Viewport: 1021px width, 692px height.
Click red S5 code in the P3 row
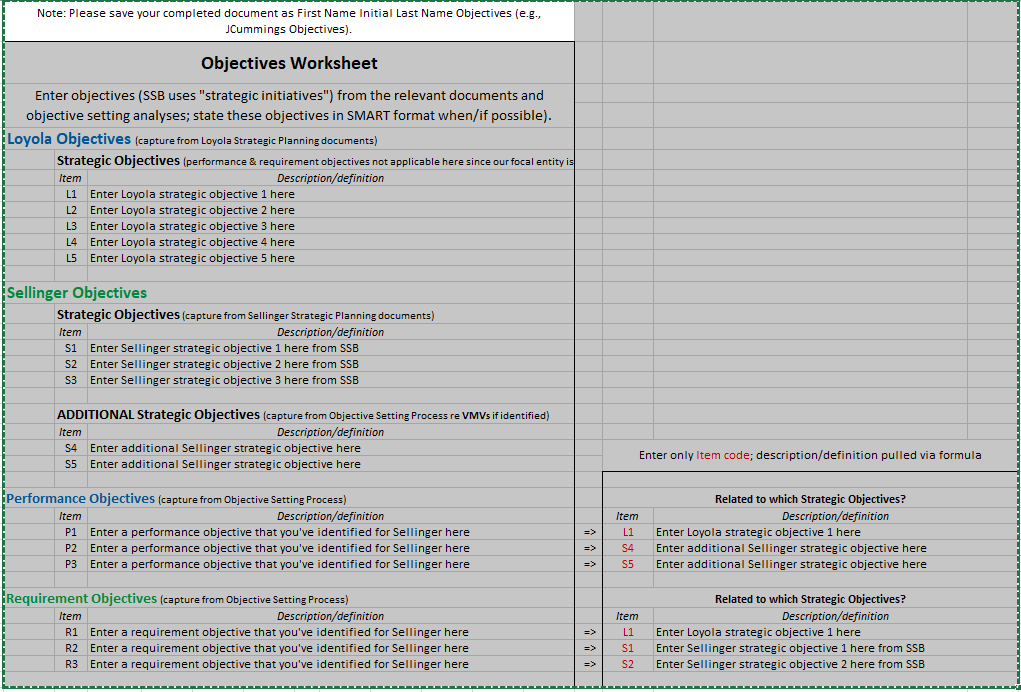pyautogui.click(x=628, y=564)
